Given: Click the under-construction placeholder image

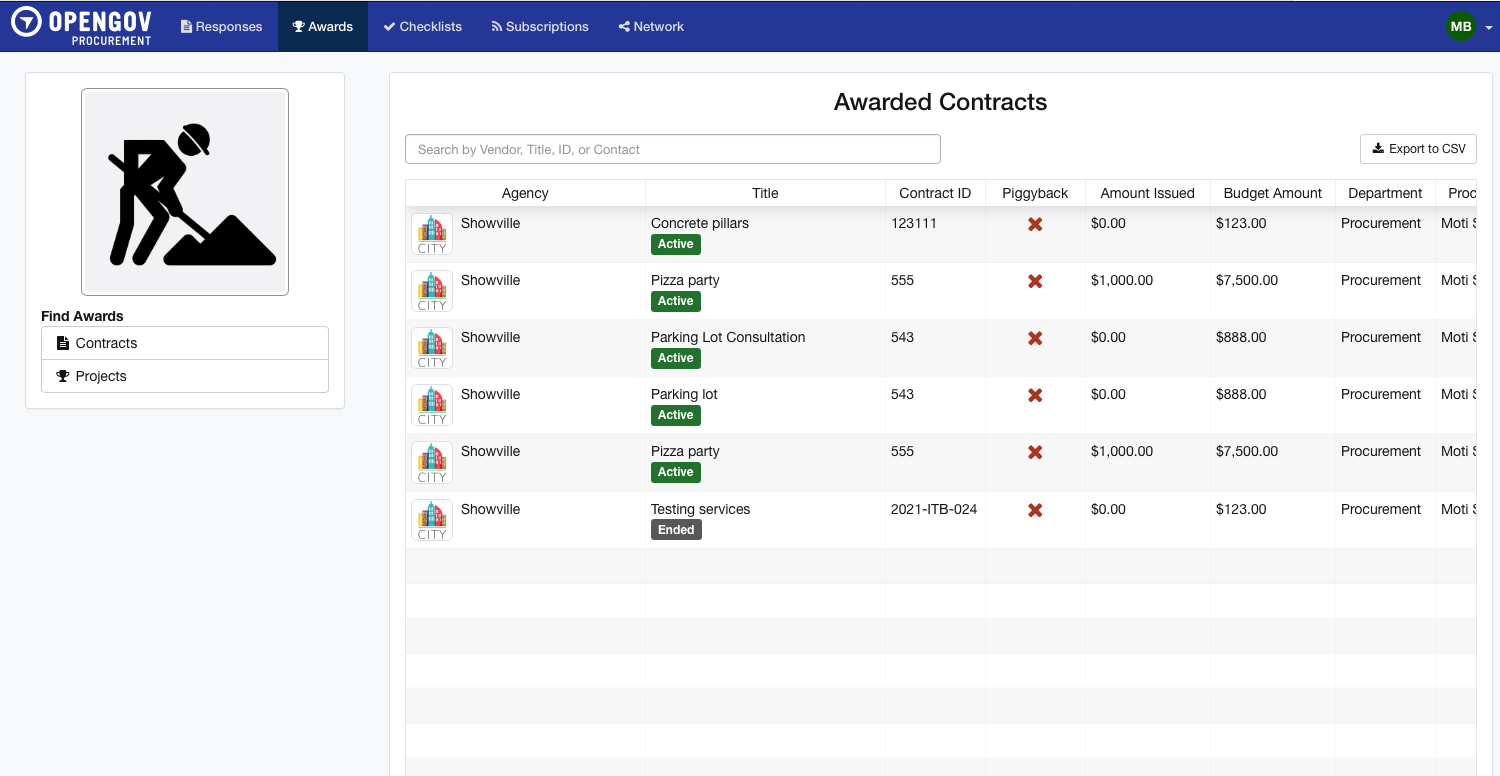Looking at the screenshot, I should 184,191.
